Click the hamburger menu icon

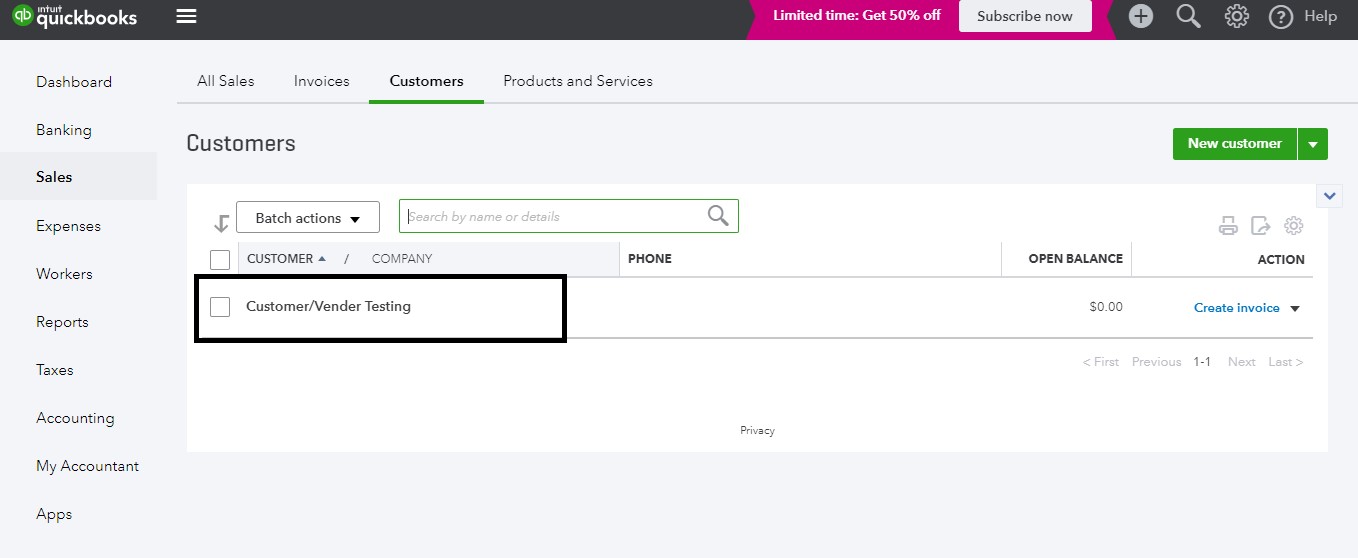(186, 16)
